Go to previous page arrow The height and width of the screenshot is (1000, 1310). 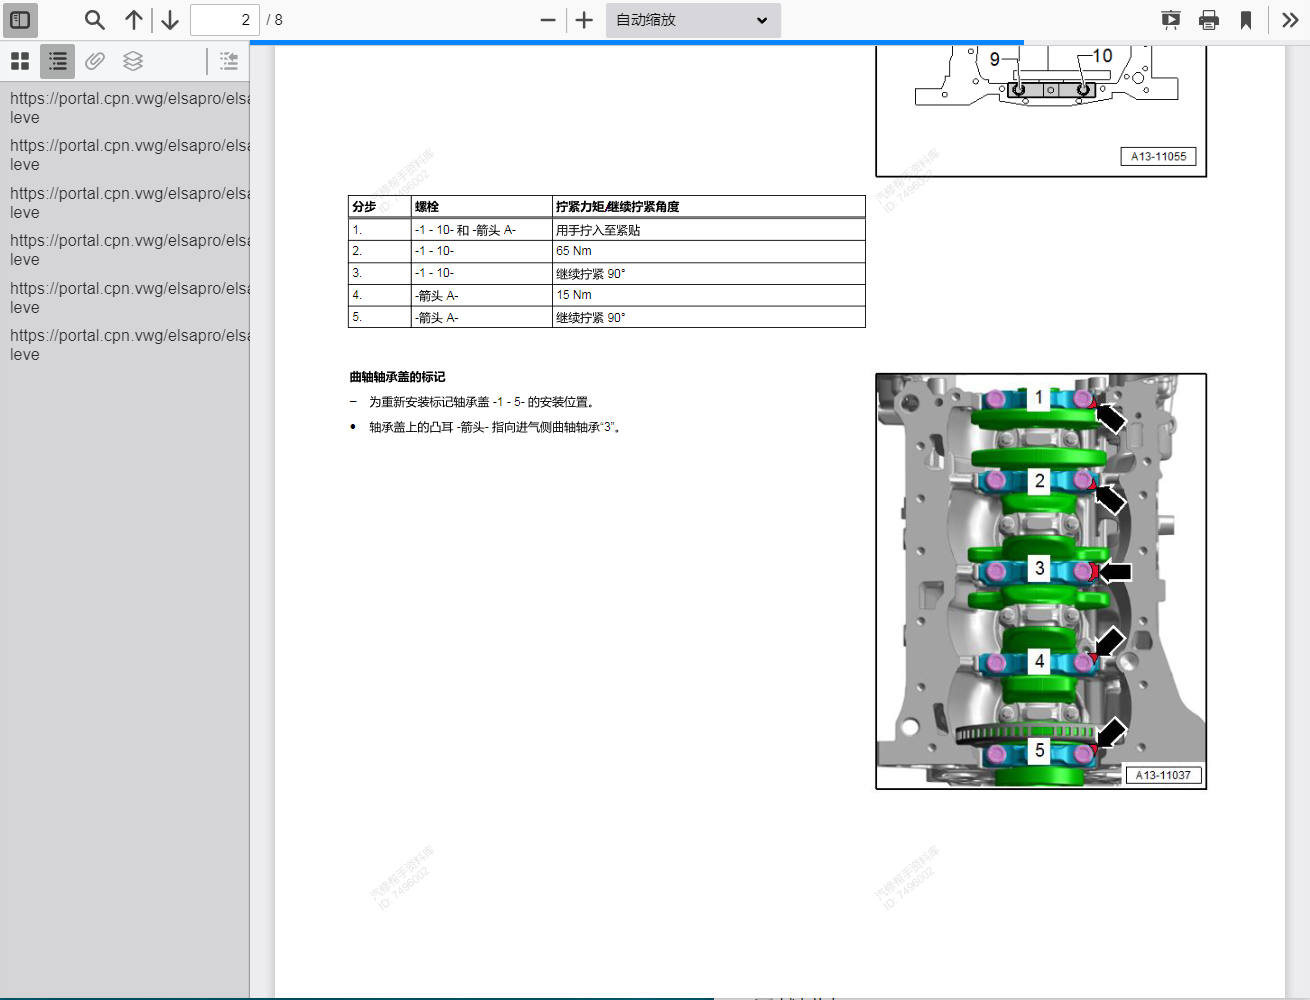pos(134,20)
